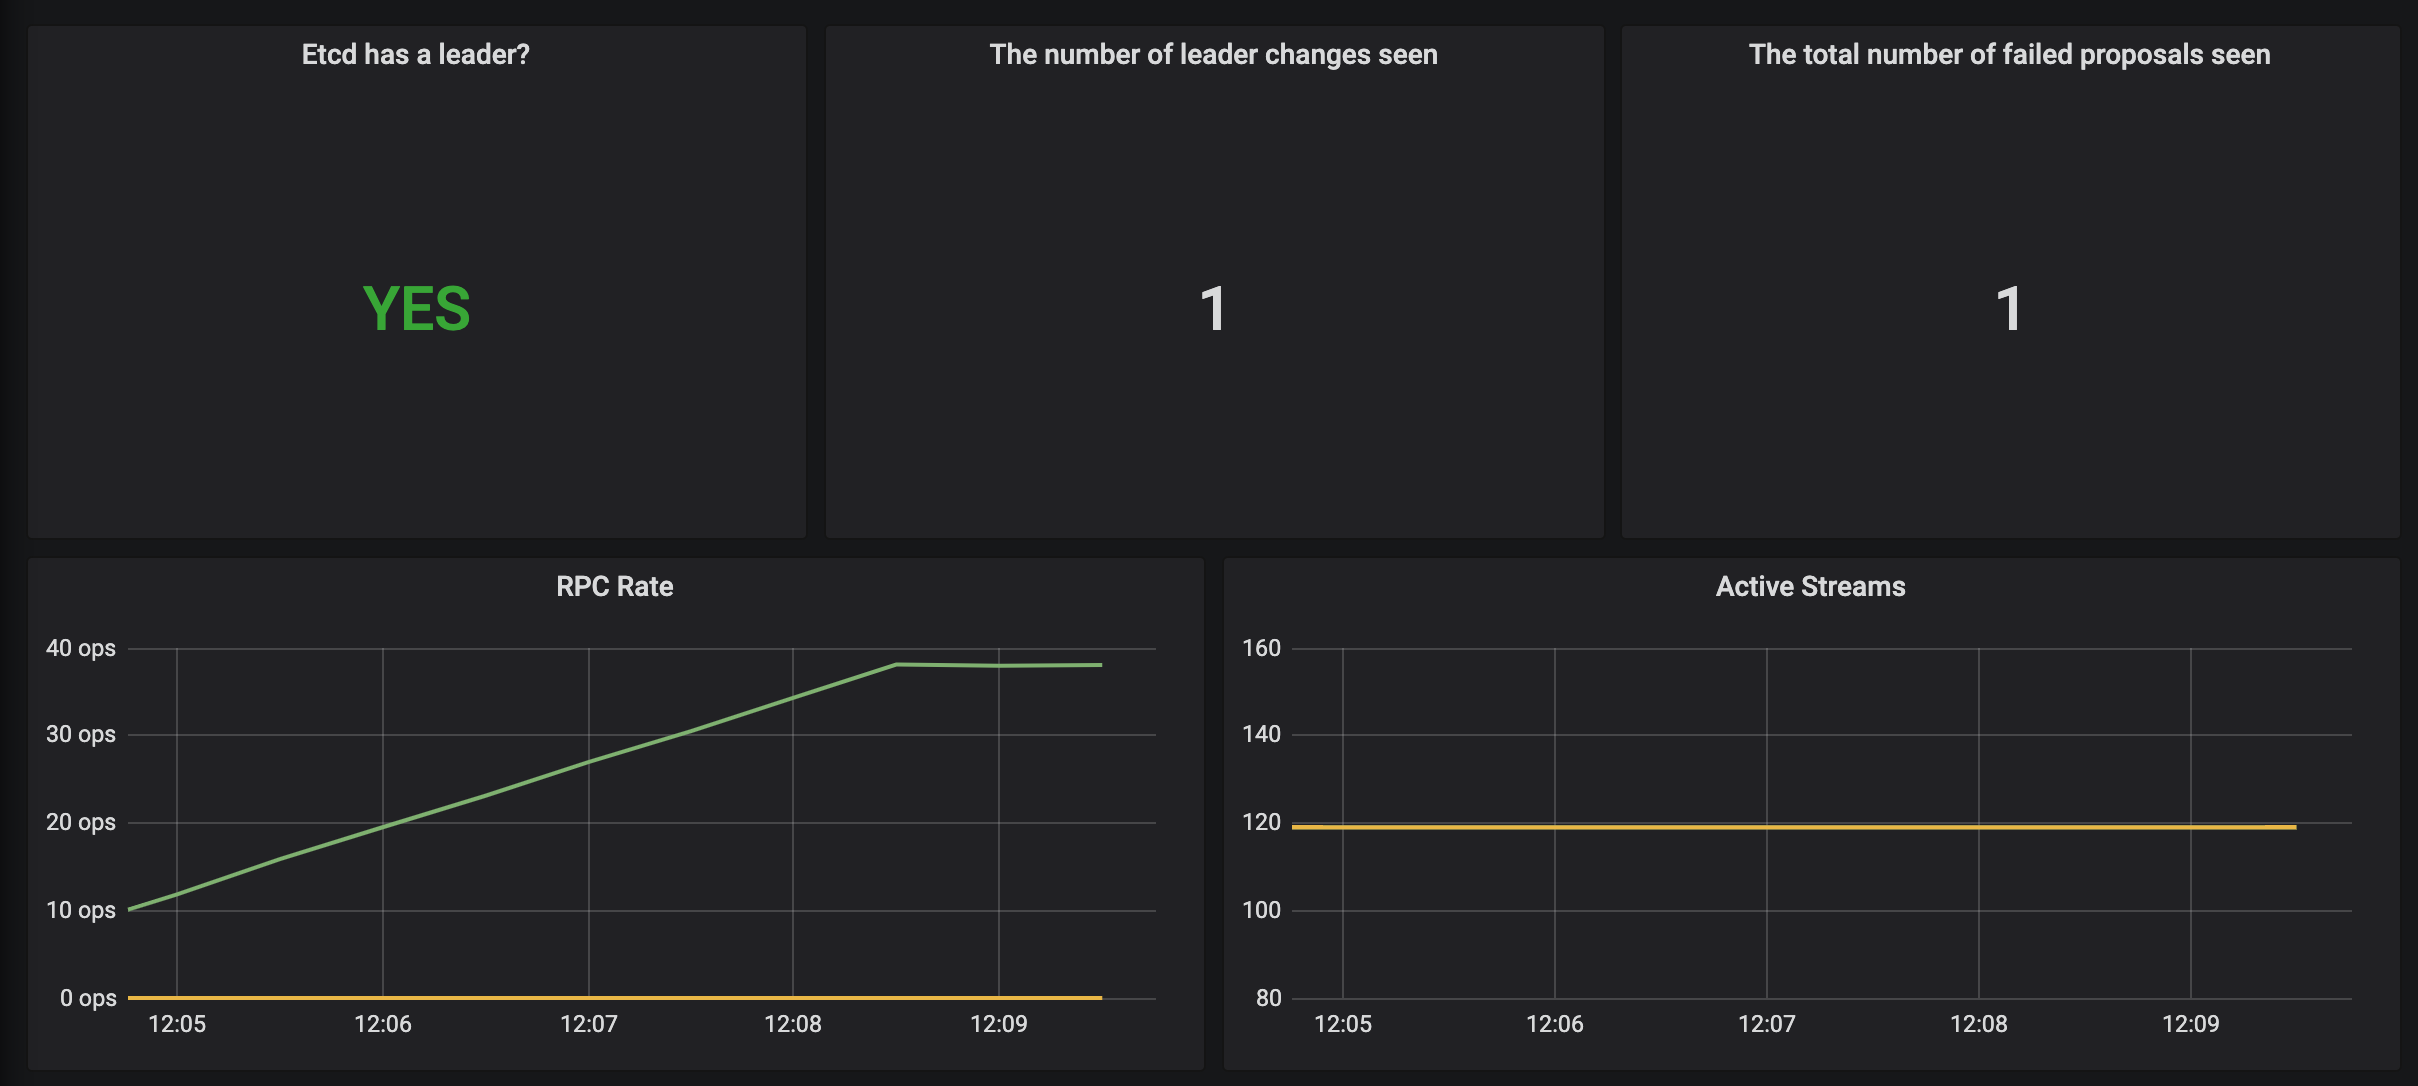Screen dimensions: 2418x1086
Task: Click the RPC Rate panel title
Action: pos(614,587)
